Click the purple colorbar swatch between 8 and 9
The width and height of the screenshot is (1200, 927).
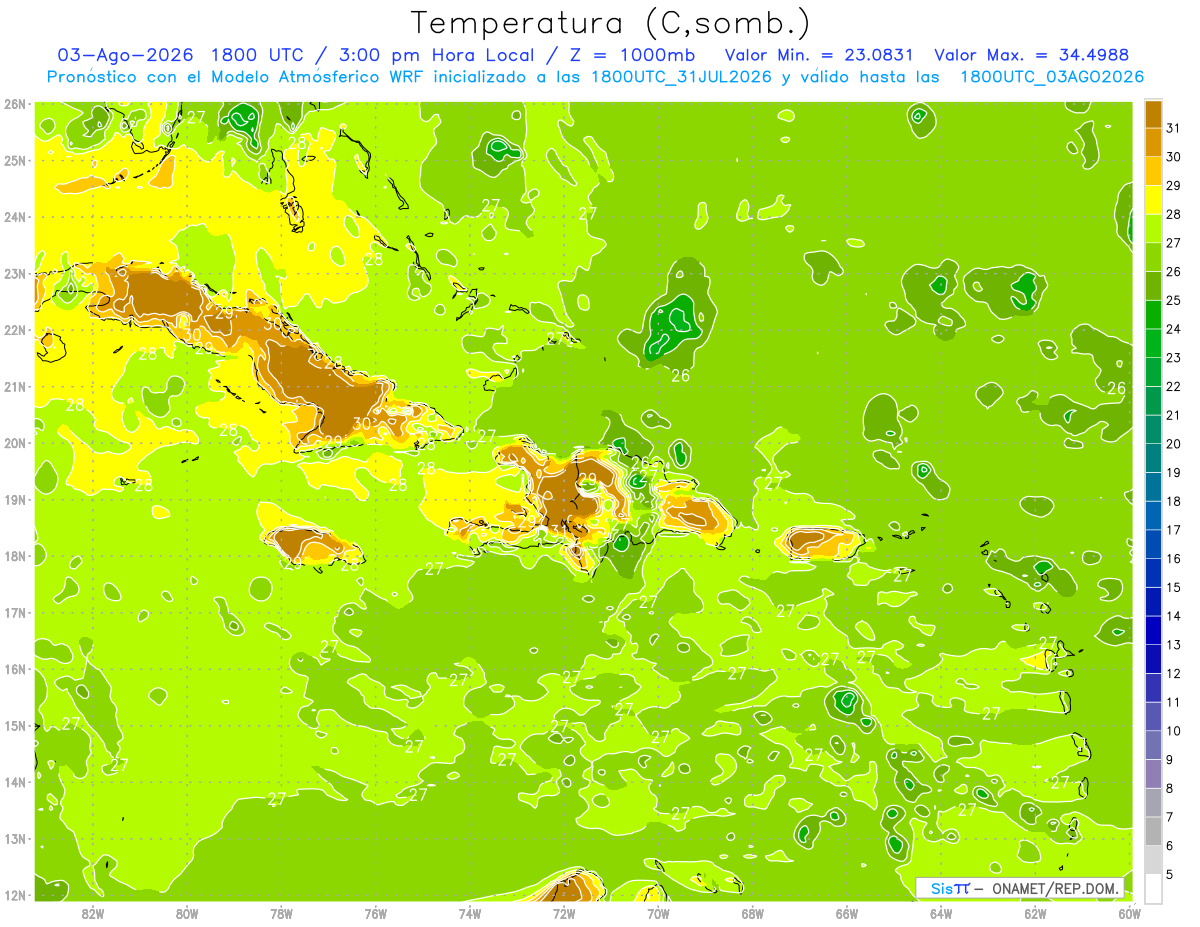coord(1153,774)
